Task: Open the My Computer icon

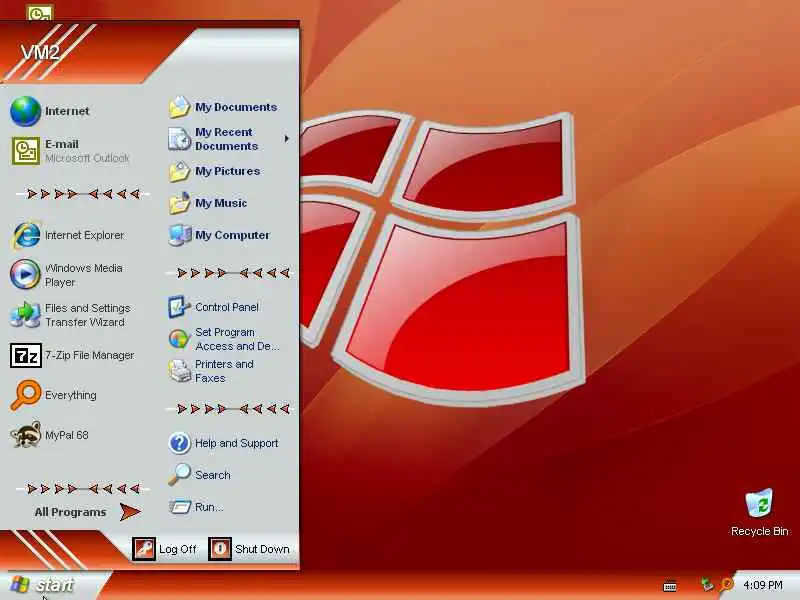Action: click(x=180, y=235)
